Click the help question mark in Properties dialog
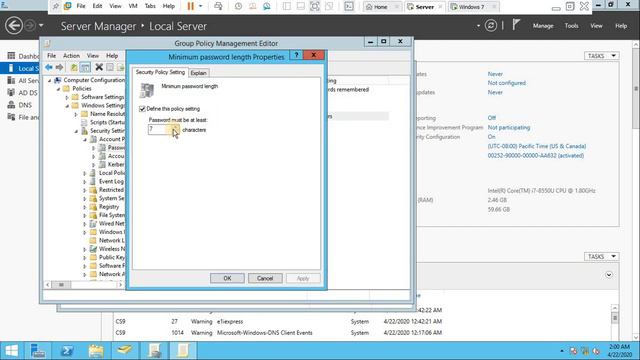 (x=296, y=55)
